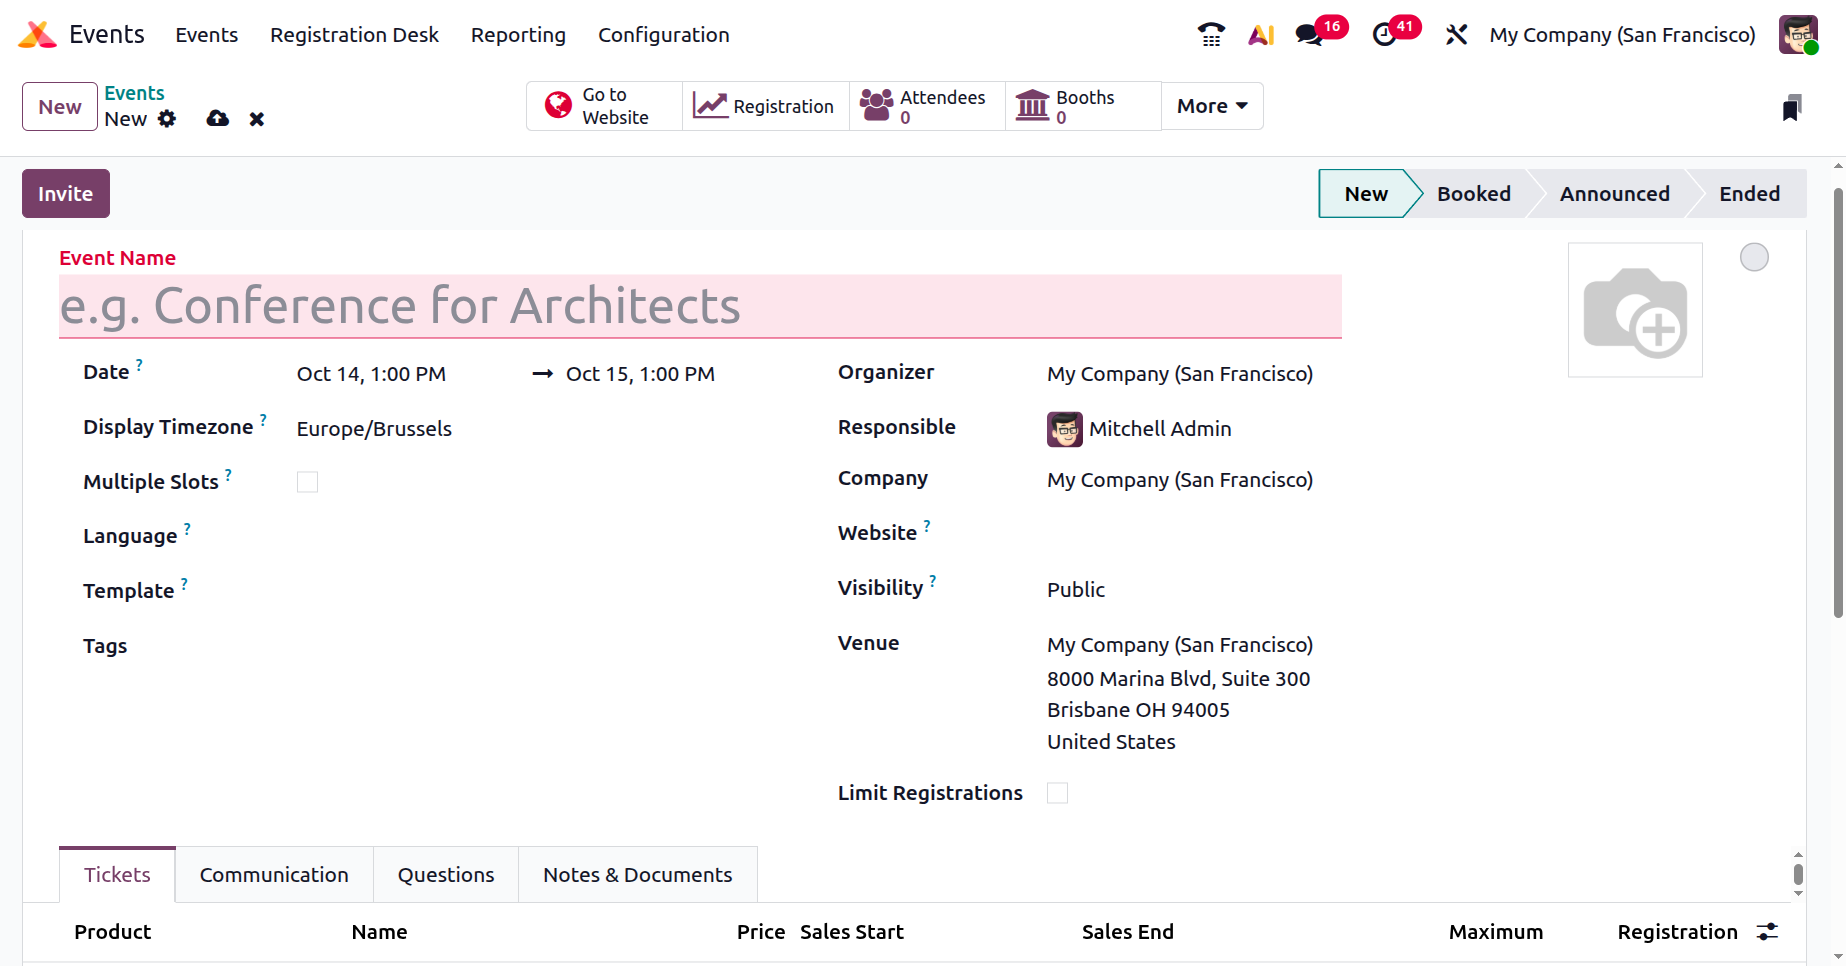This screenshot has height=966, width=1846.
Task: Open the Visibility selection field
Action: (x=1076, y=590)
